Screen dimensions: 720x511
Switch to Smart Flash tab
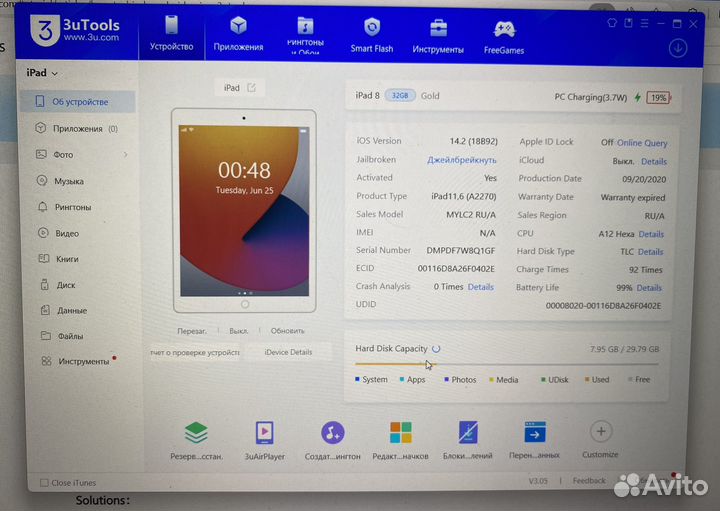click(371, 36)
